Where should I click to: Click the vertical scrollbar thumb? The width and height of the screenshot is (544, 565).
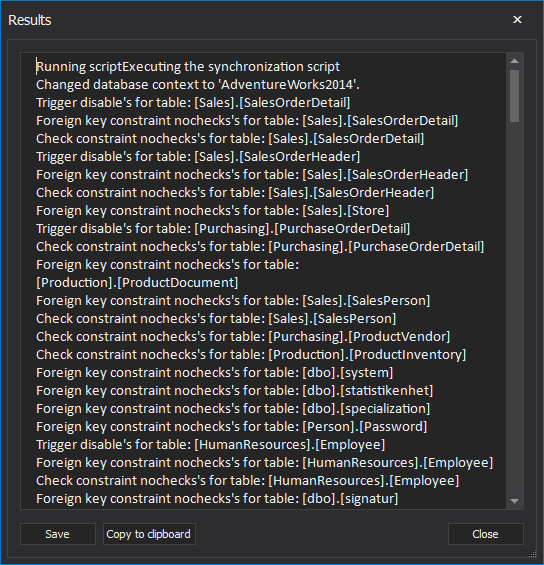coord(514,96)
